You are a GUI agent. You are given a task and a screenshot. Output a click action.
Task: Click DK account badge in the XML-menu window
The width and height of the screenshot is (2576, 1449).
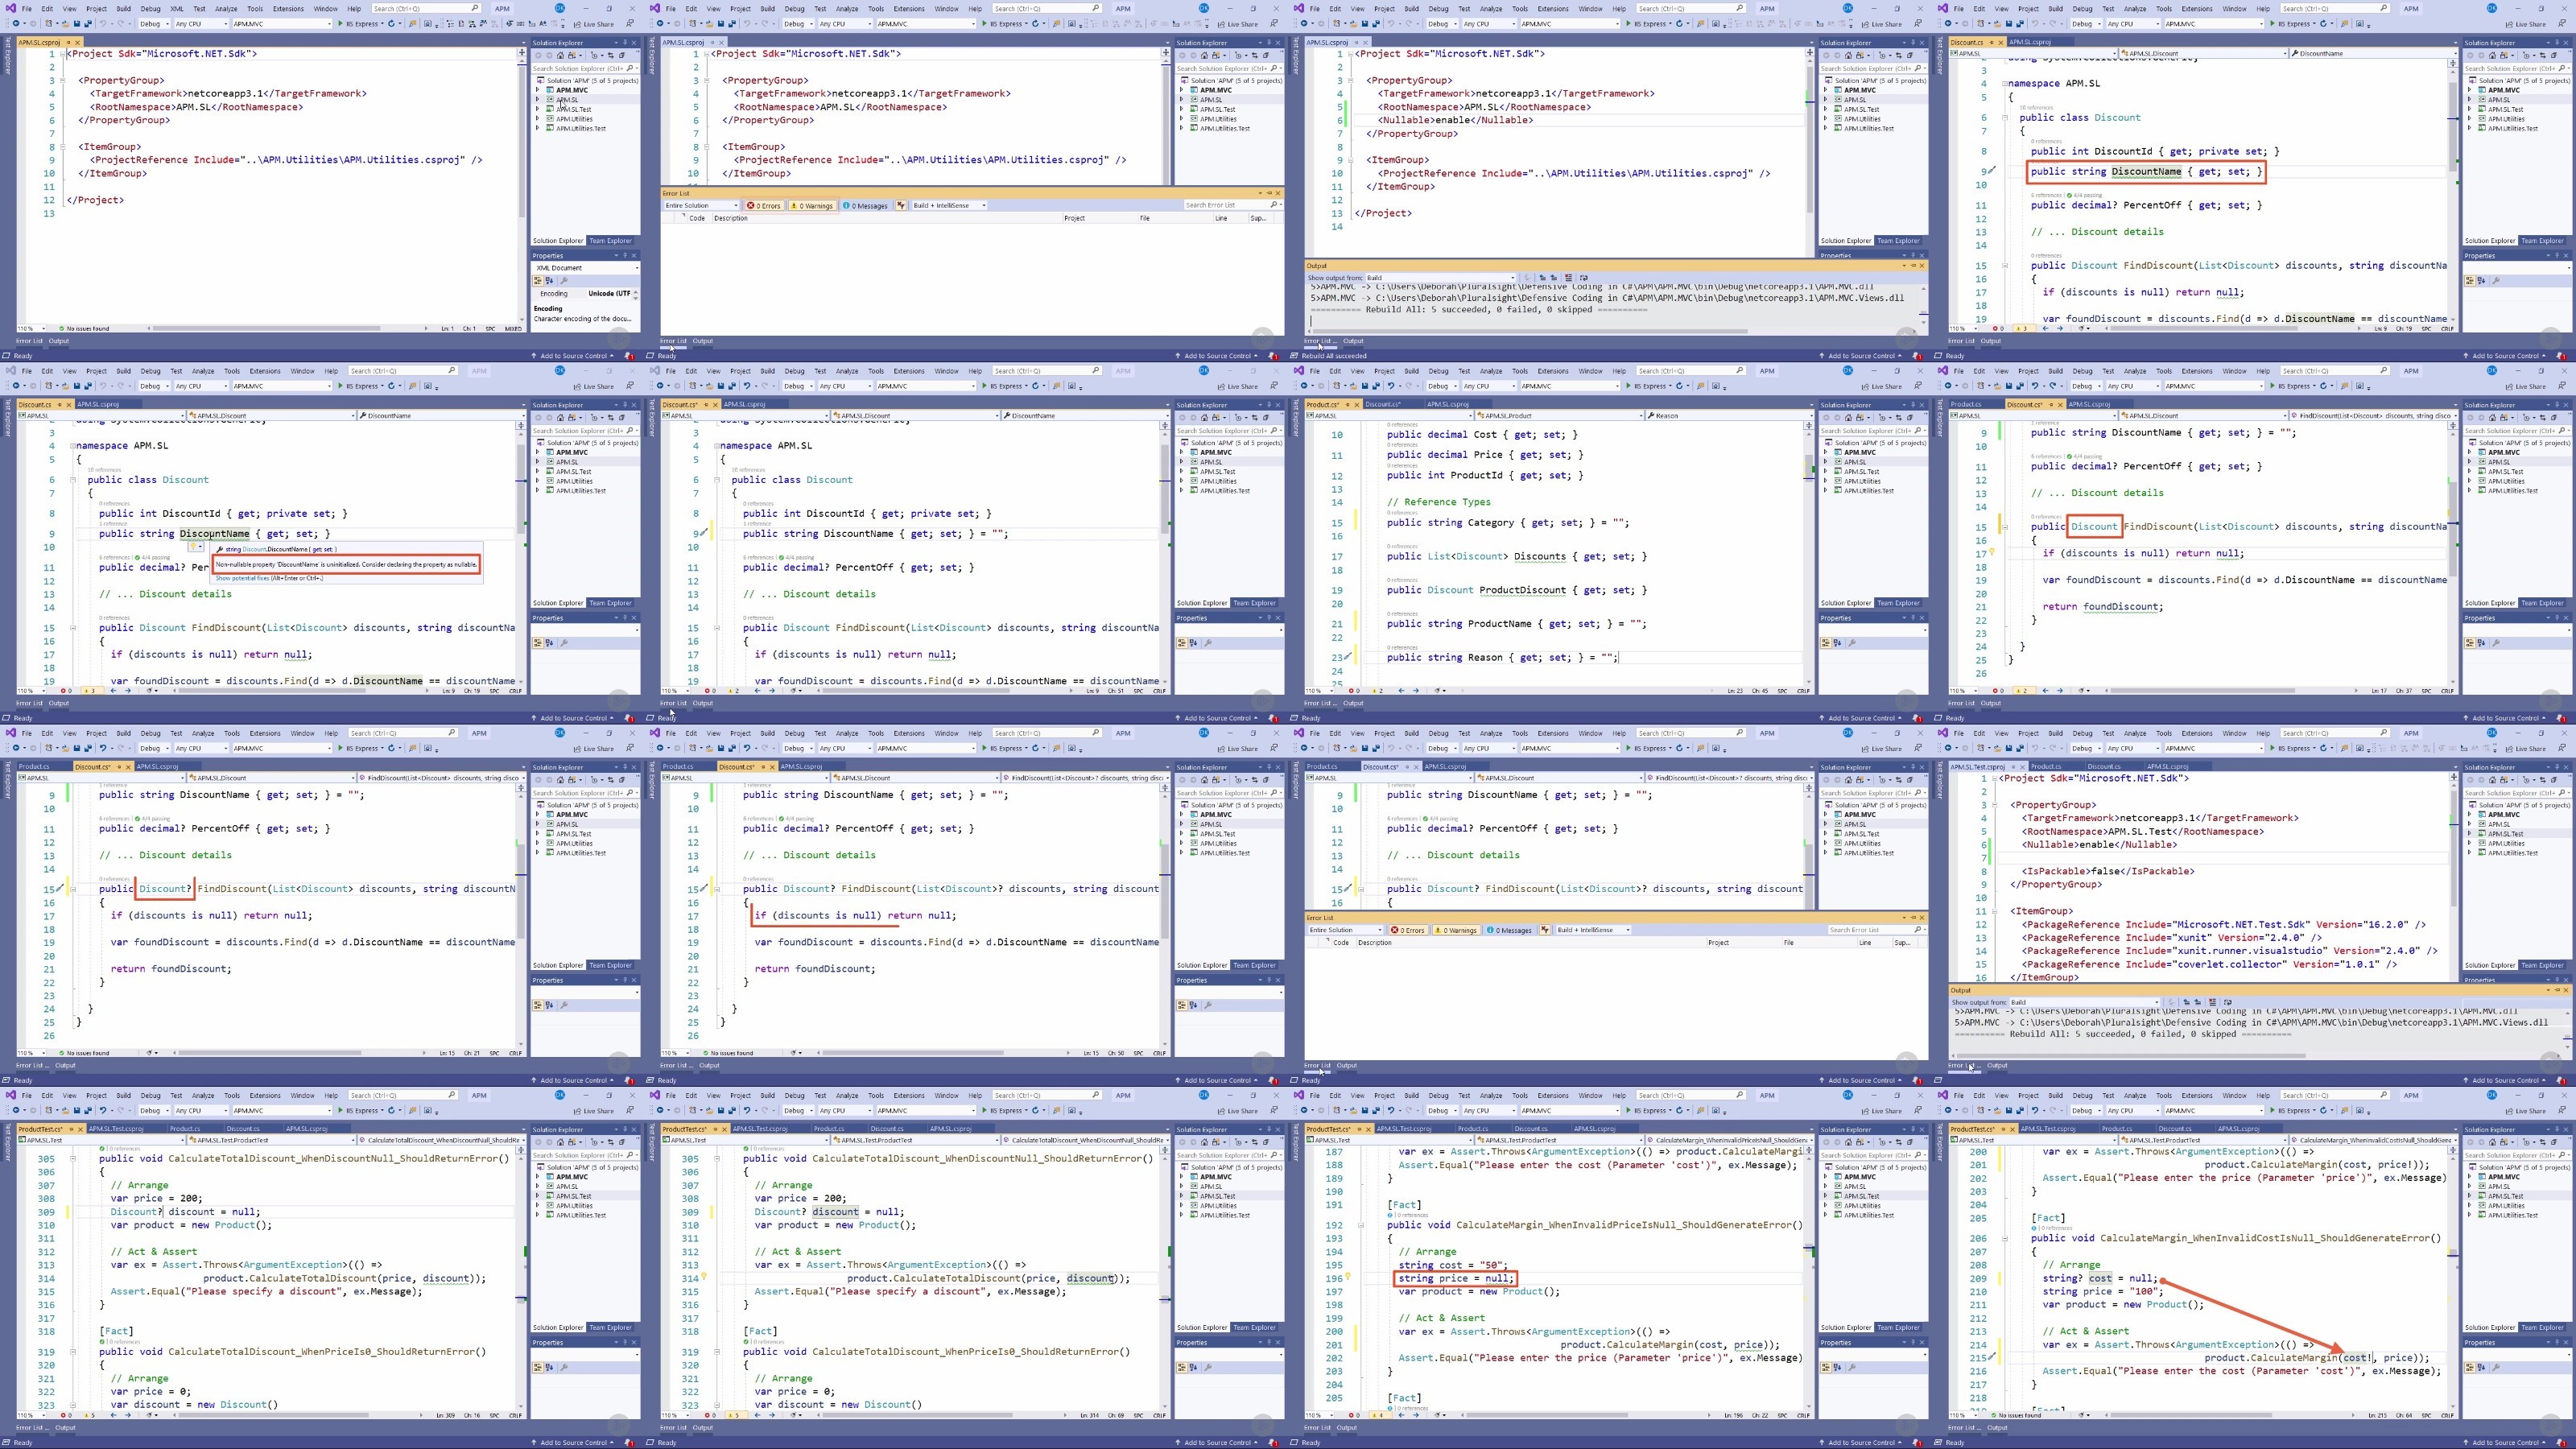click(x=560, y=8)
